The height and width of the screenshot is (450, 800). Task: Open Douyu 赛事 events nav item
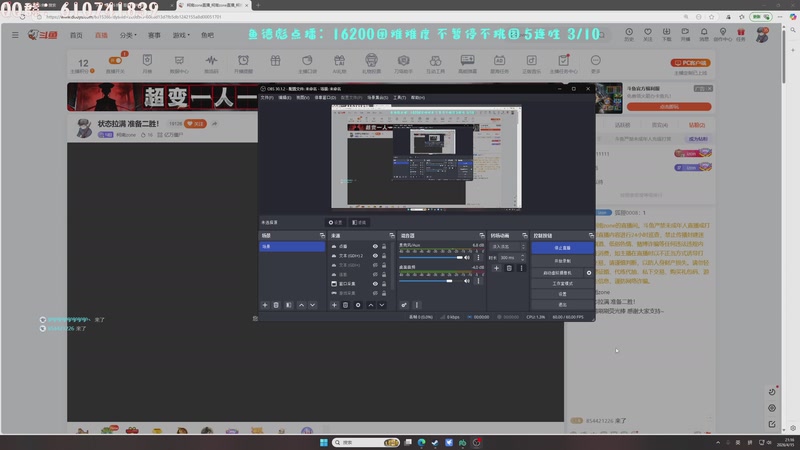(x=154, y=35)
